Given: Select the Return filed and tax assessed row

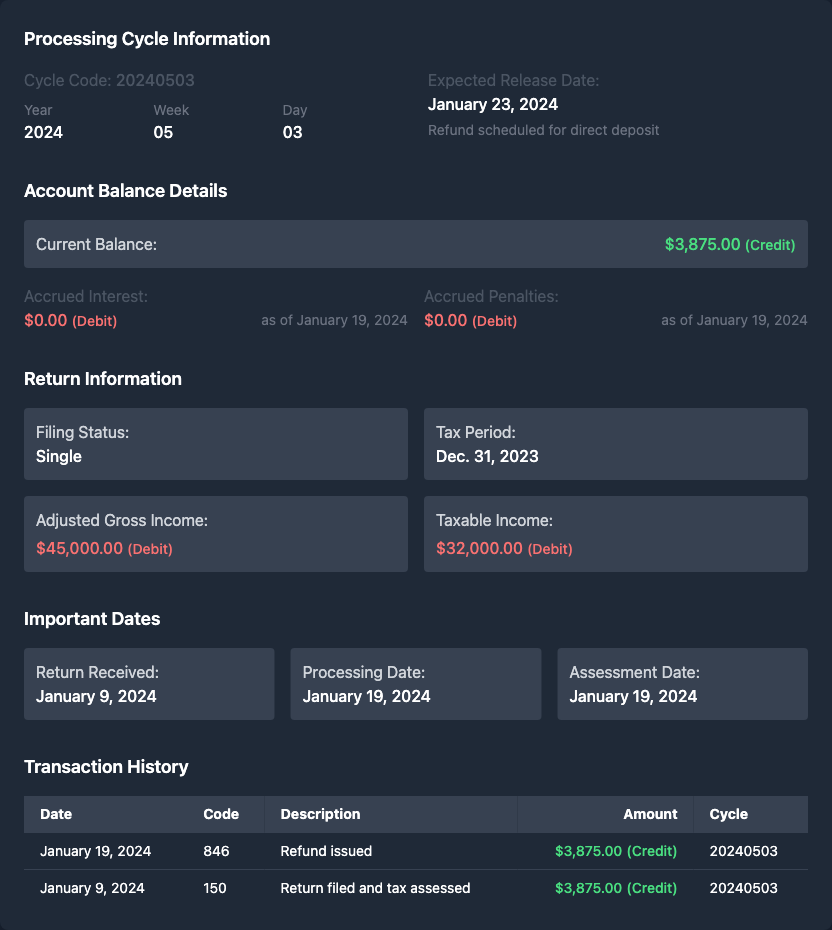Looking at the screenshot, I should tap(415, 888).
